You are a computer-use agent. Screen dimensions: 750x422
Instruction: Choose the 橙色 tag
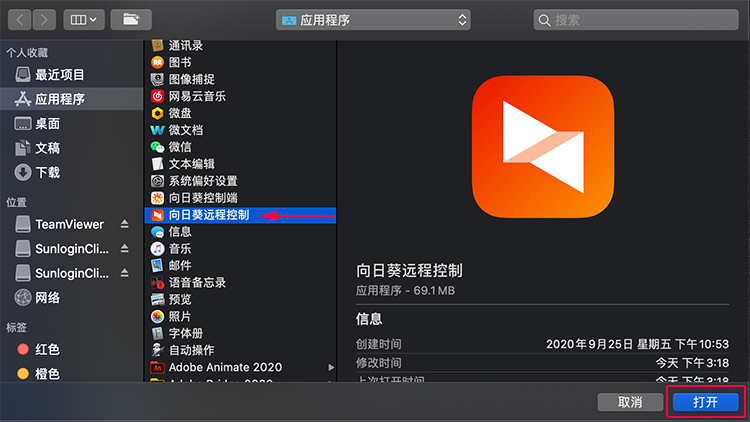click(47, 374)
